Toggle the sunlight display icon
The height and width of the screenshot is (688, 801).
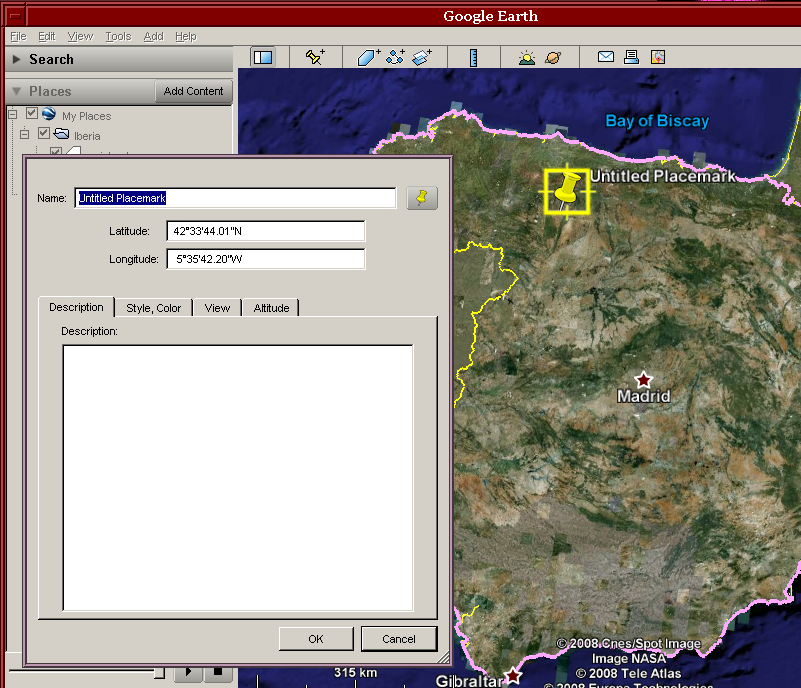(527, 58)
